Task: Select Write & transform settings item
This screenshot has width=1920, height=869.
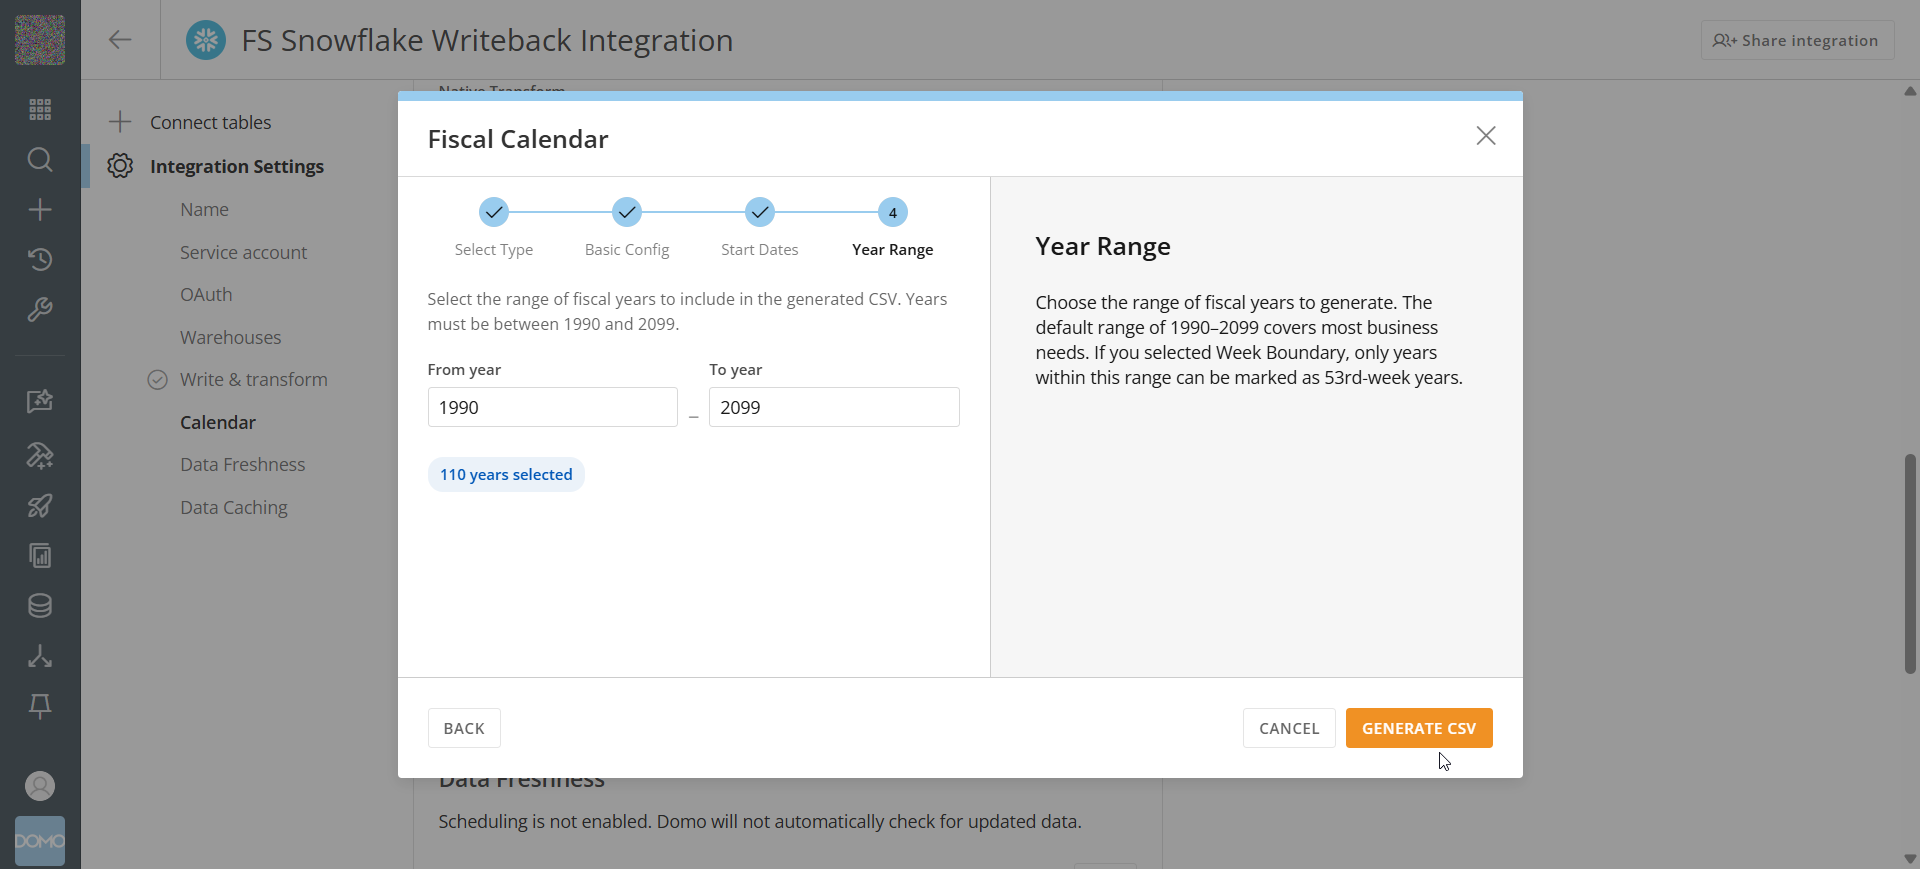Action: pyautogui.click(x=254, y=380)
